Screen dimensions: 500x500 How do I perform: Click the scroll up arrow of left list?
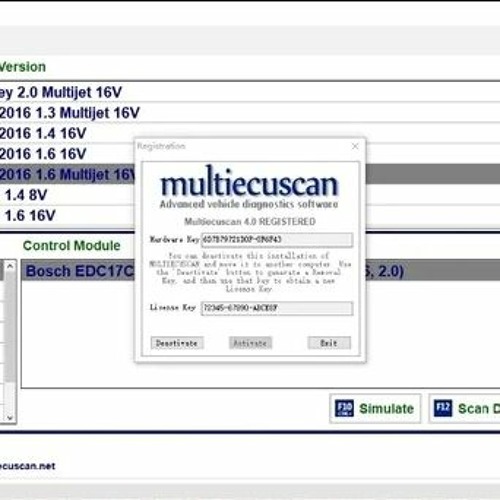point(10,266)
